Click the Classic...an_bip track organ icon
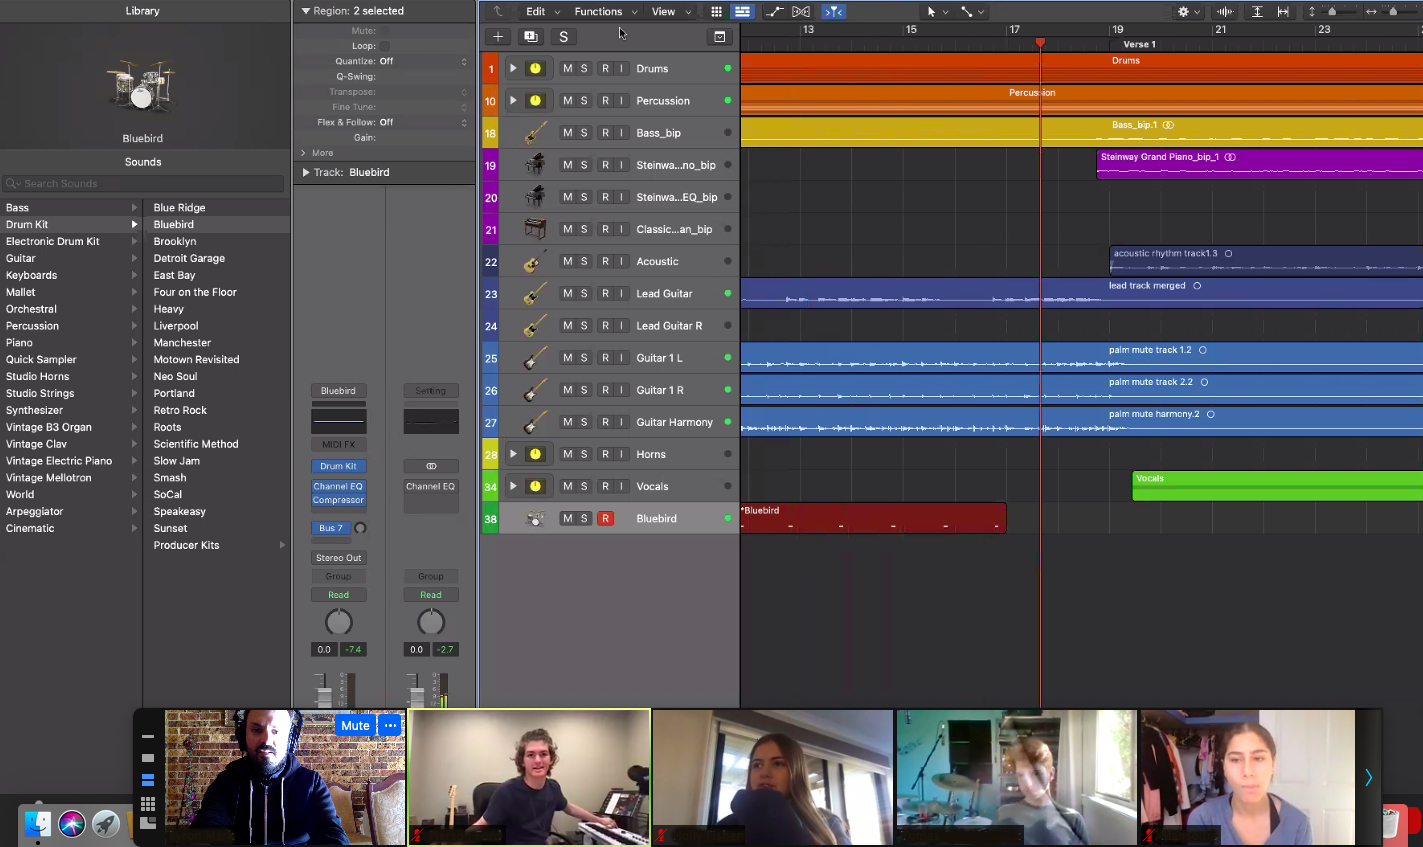 click(536, 229)
